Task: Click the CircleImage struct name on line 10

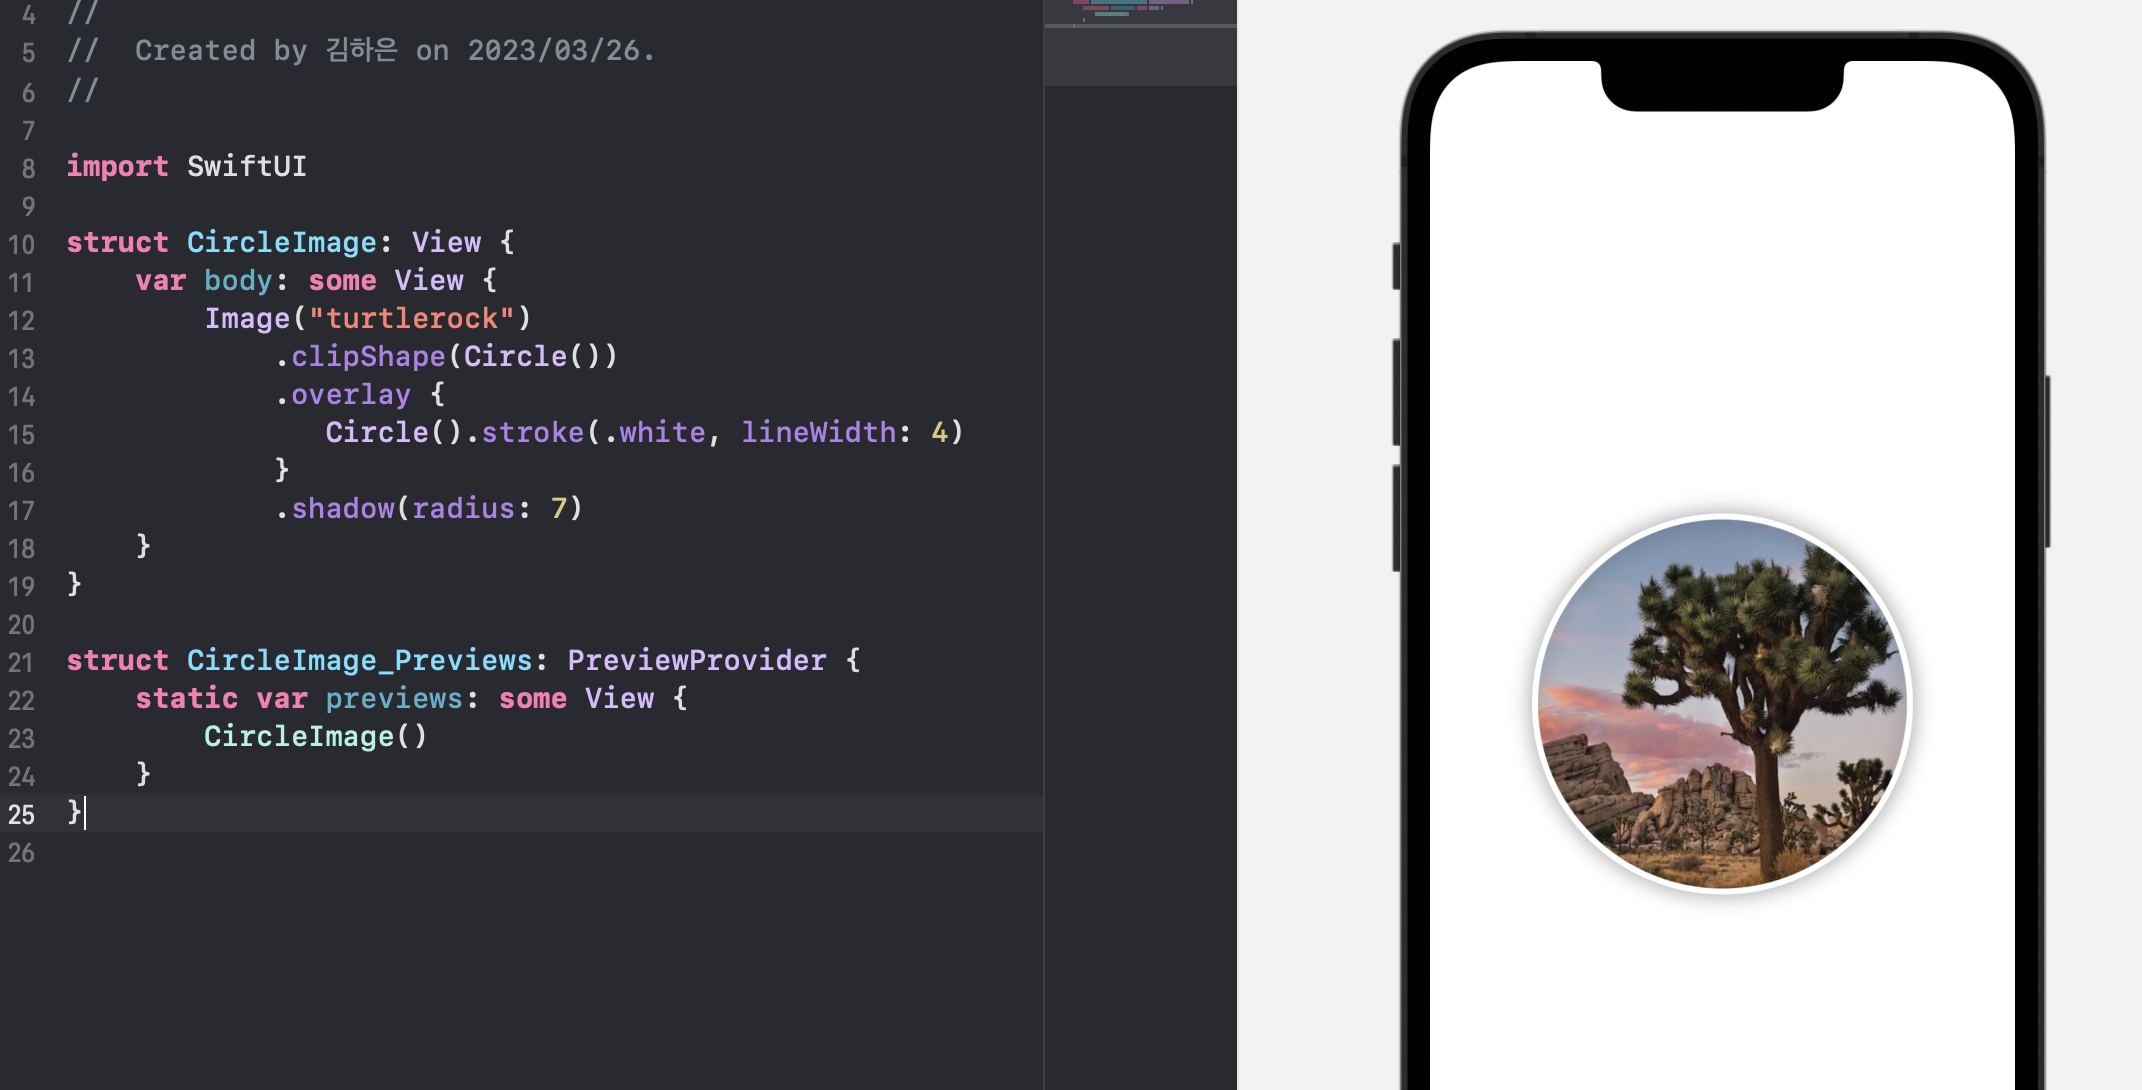Action: click(x=281, y=243)
